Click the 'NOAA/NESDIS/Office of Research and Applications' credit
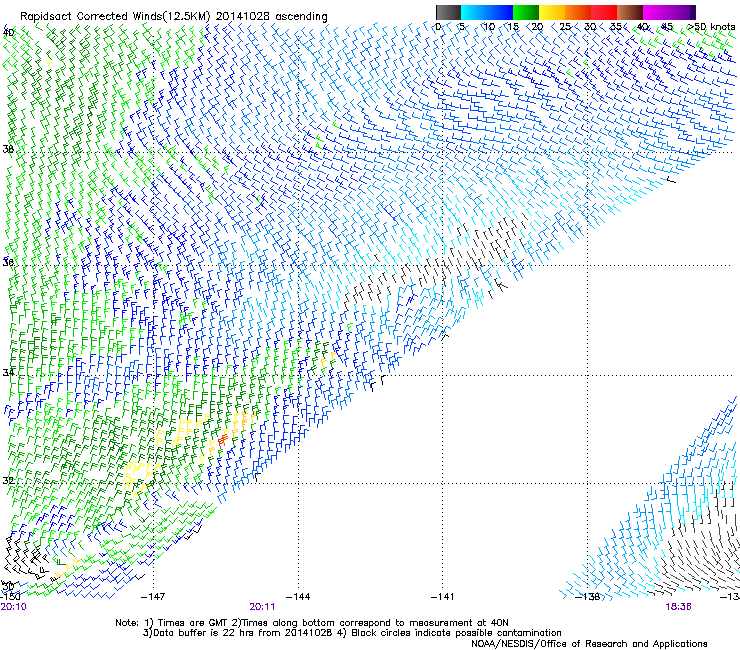 pos(589,644)
